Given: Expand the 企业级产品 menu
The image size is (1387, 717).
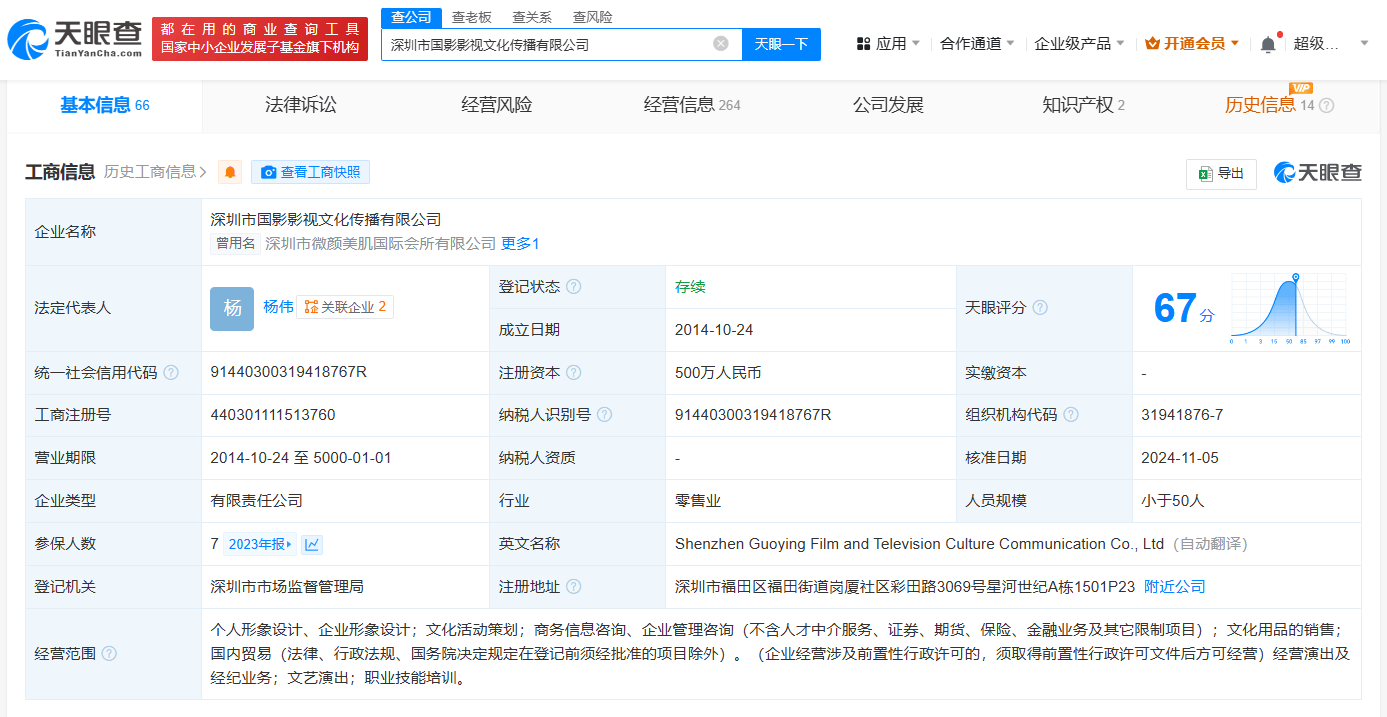Looking at the screenshot, I should [1079, 44].
